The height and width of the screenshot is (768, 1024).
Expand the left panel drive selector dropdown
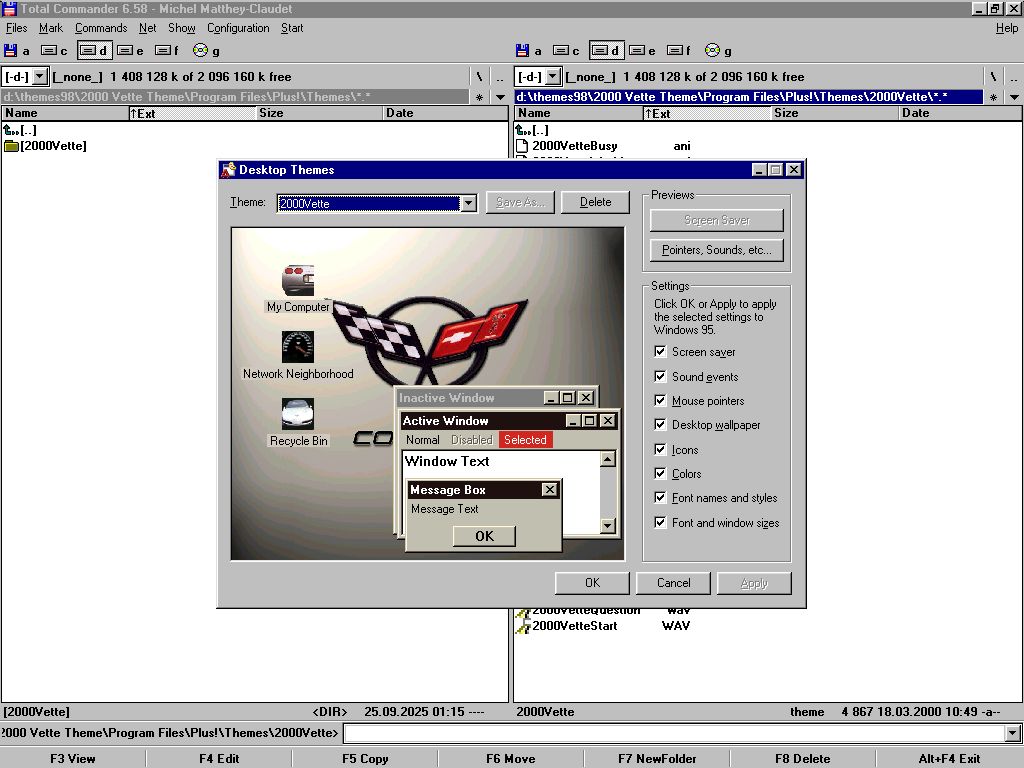click(40, 76)
